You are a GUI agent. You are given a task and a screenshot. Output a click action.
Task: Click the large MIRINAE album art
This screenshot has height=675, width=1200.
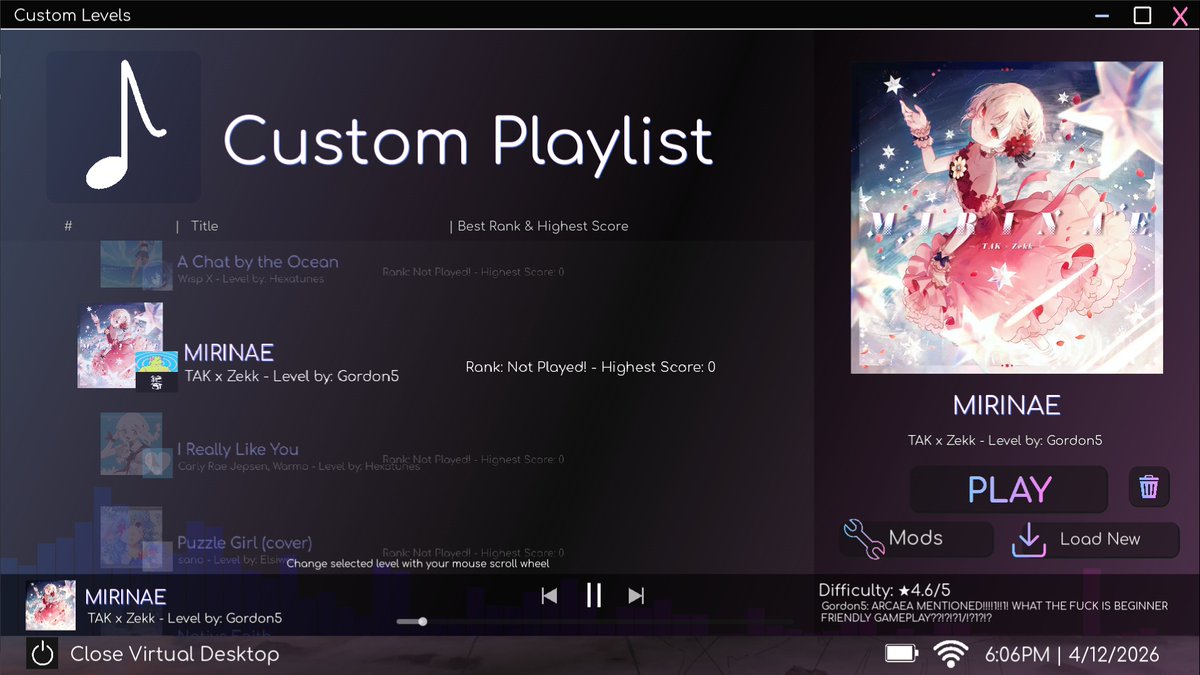click(x=1007, y=218)
